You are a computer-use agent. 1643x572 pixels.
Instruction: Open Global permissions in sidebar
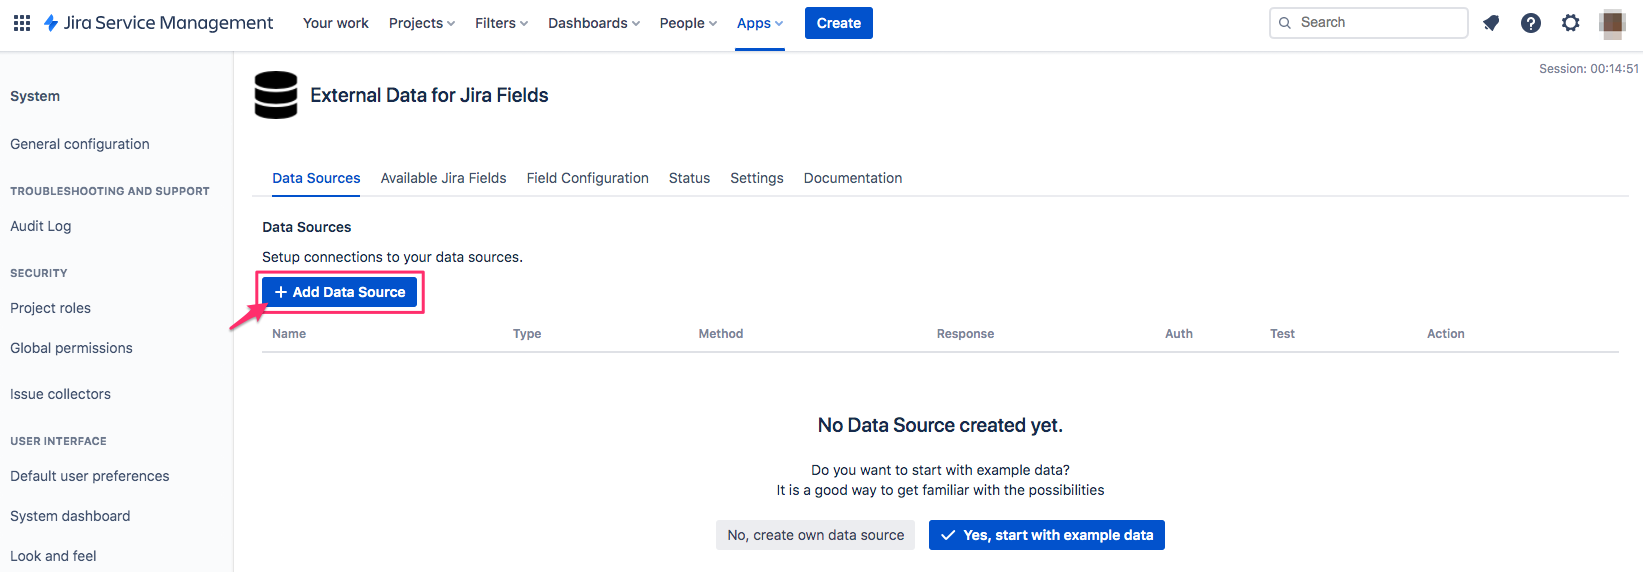(72, 348)
